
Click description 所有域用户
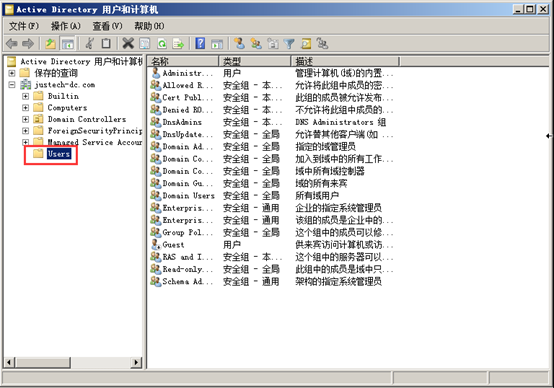317,195
